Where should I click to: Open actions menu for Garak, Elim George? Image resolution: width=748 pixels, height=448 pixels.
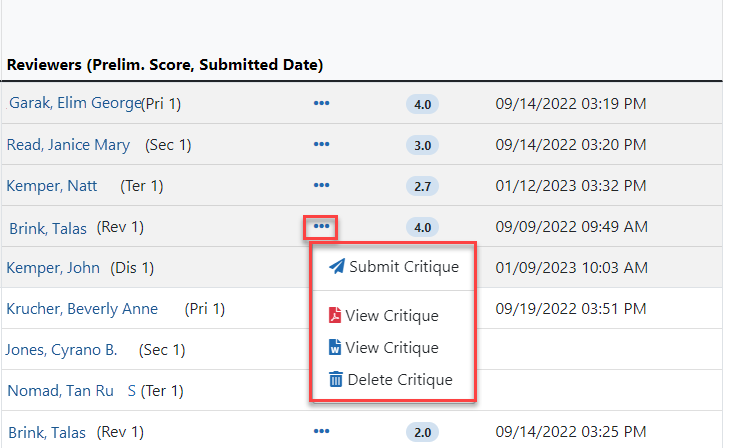coord(321,103)
